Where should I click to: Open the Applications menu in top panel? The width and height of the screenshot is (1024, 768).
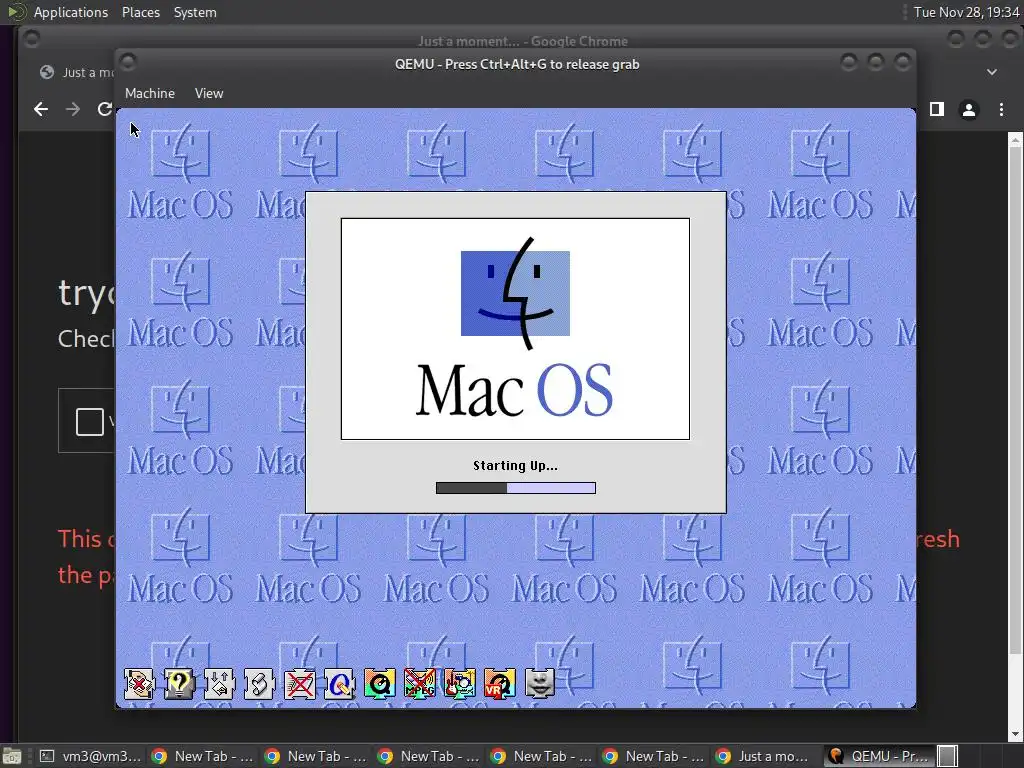tap(71, 12)
